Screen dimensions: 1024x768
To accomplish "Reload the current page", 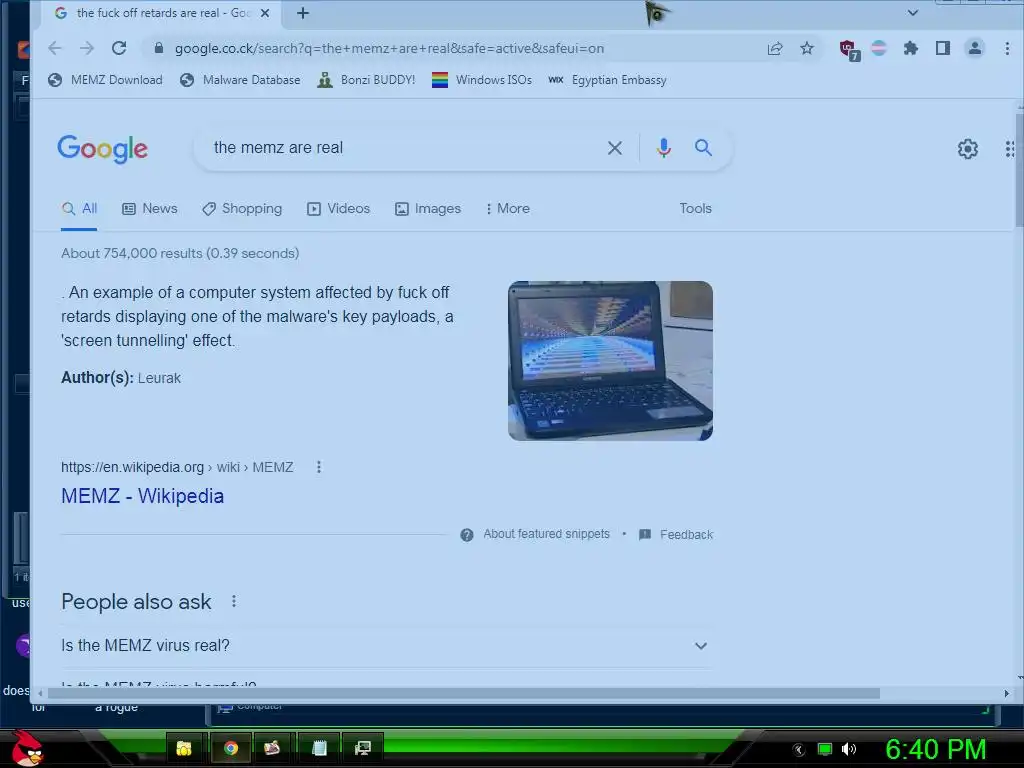I will 119,48.
